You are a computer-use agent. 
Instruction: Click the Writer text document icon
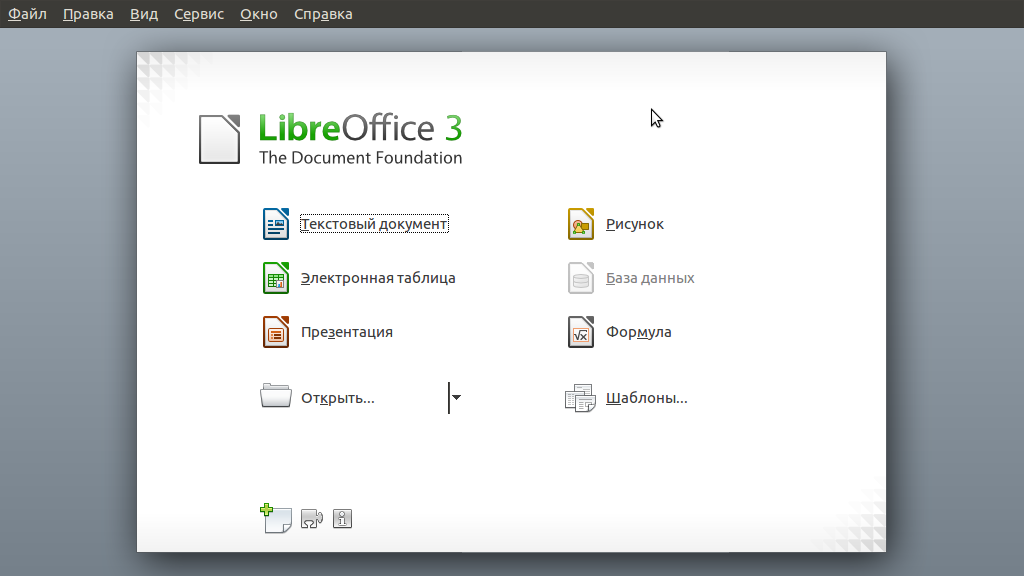click(x=276, y=224)
